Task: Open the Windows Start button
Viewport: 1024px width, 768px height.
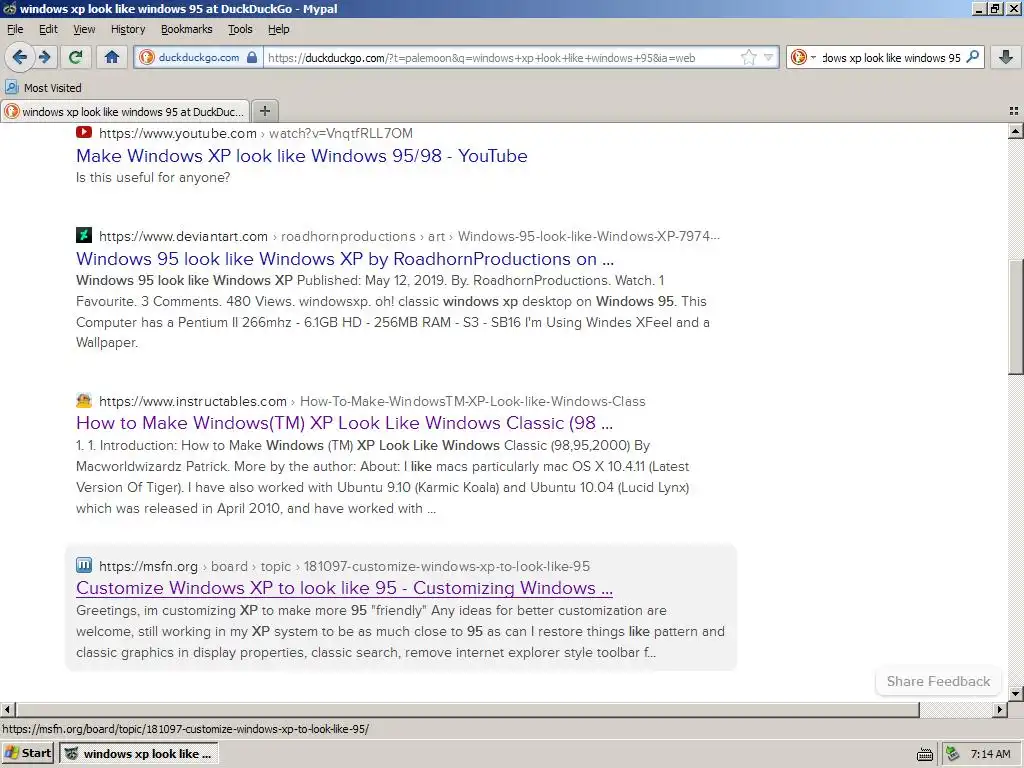Action: (28, 754)
